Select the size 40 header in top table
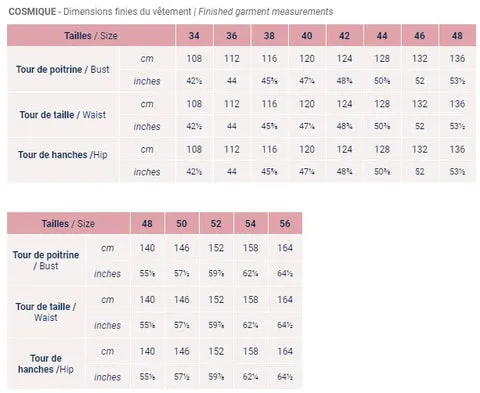The height and width of the screenshot is (393, 480). tap(307, 35)
